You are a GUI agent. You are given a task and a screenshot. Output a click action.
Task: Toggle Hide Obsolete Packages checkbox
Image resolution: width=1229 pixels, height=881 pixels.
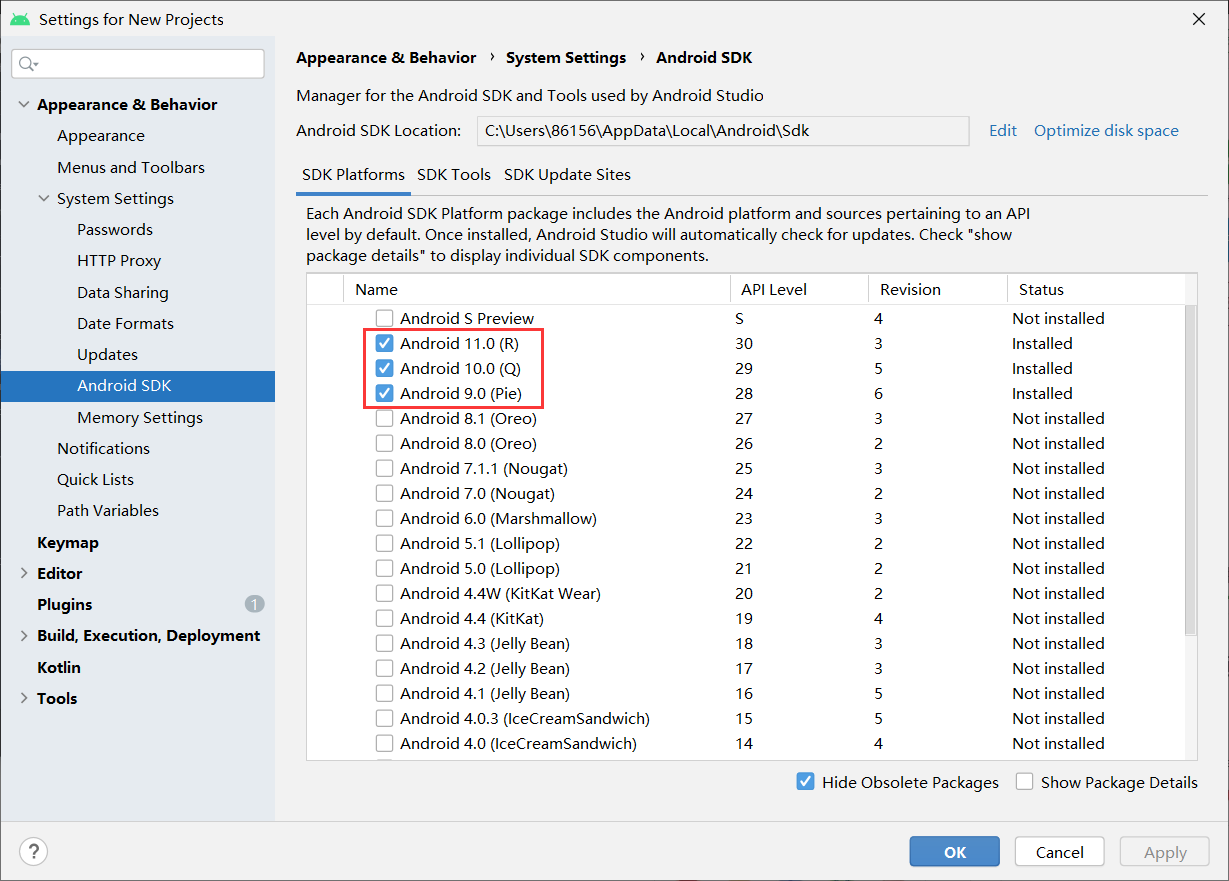pos(805,782)
